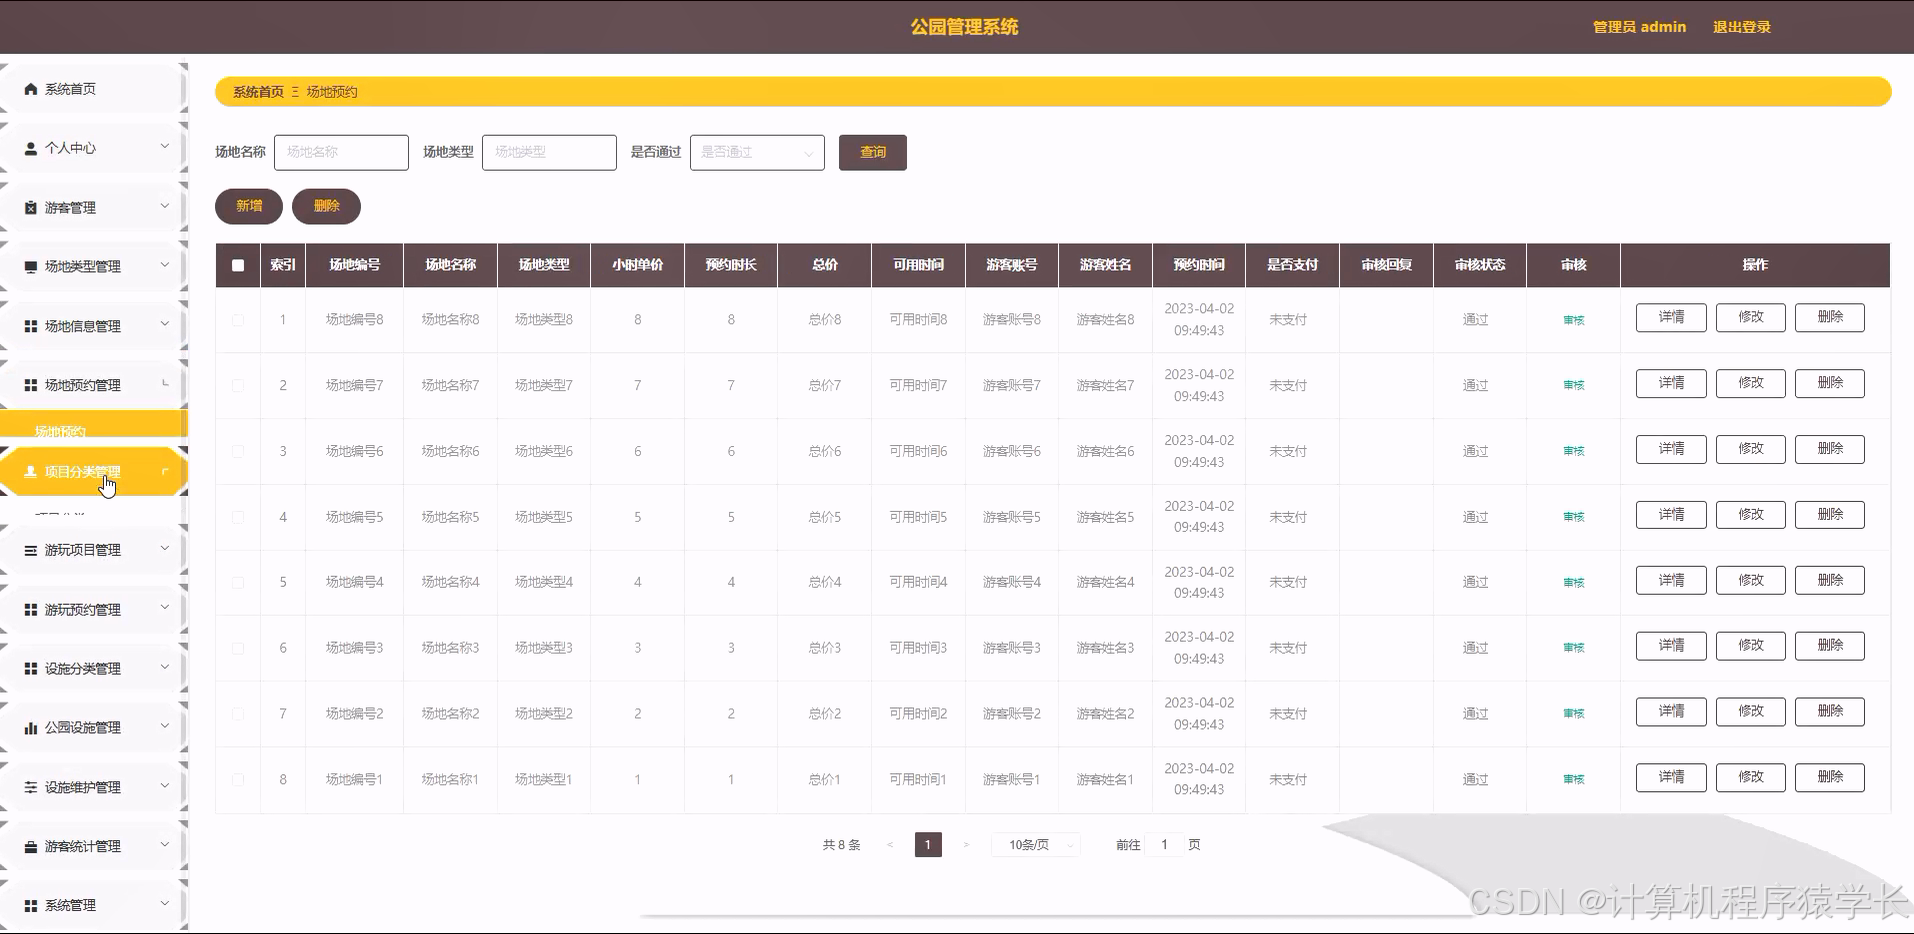Check the row with 场地编号5
The image size is (1914, 934).
point(238,517)
